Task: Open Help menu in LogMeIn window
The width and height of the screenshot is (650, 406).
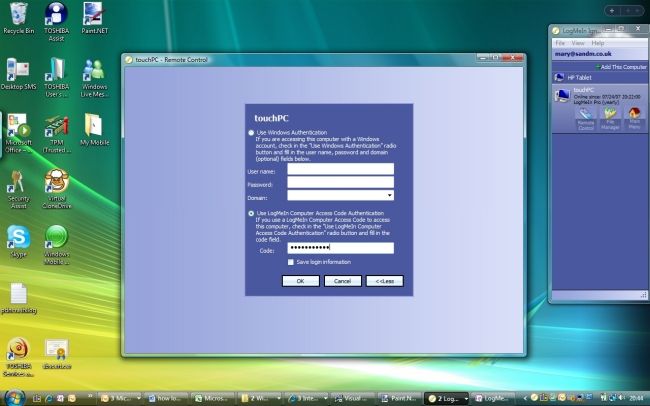Action: (x=597, y=43)
